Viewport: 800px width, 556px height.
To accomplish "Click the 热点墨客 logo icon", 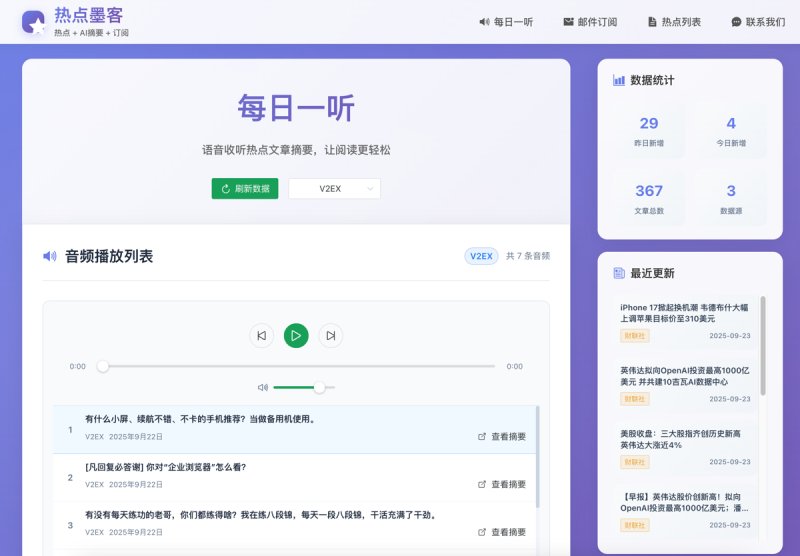I will [x=34, y=22].
